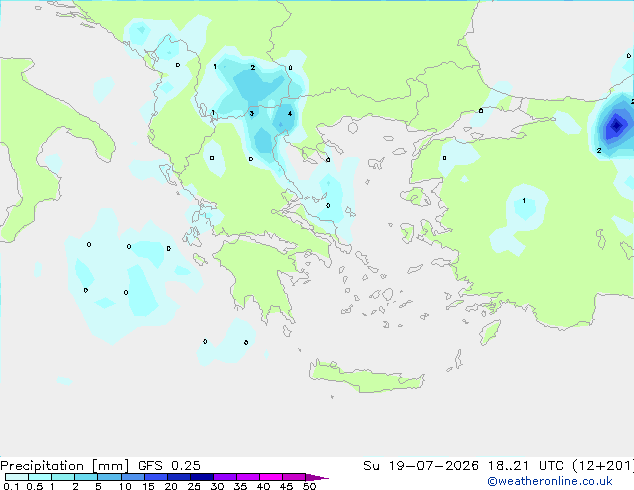Click the 30–35 mm purple legend swatch
This screenshot has width=634, height=490.
[x=224, y=477]
